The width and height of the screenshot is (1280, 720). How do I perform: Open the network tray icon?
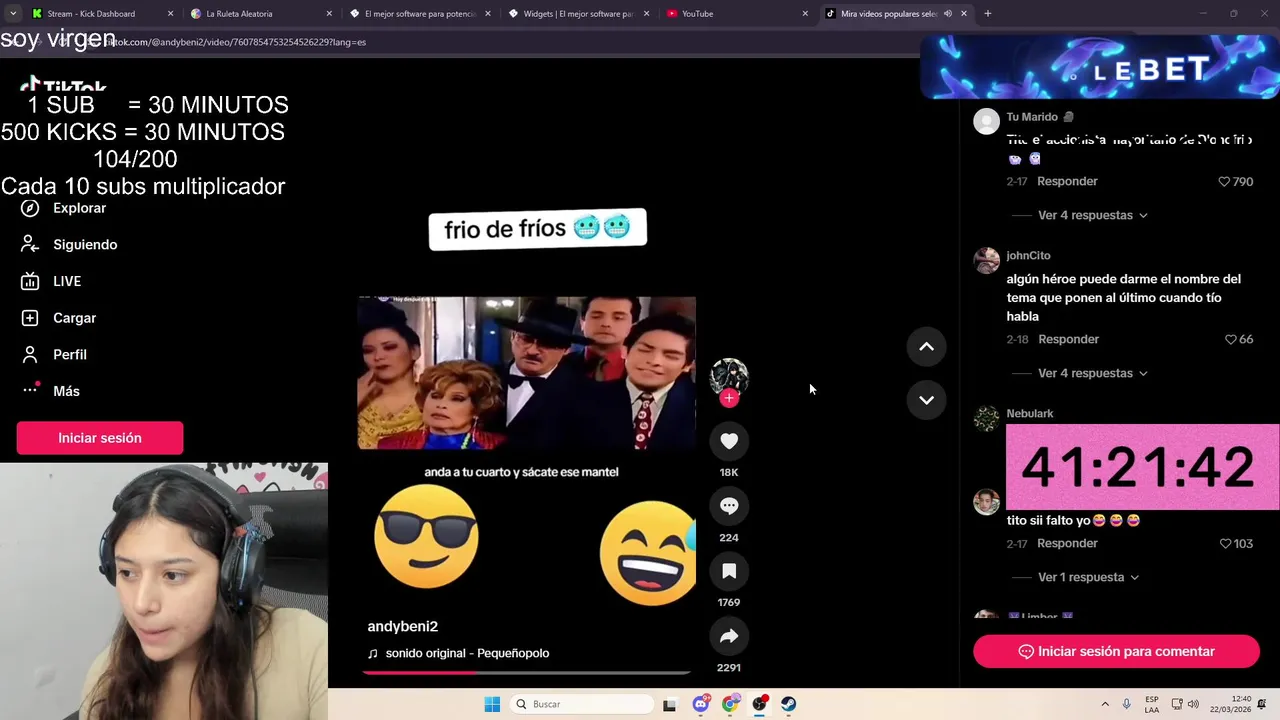(1177, 704)
